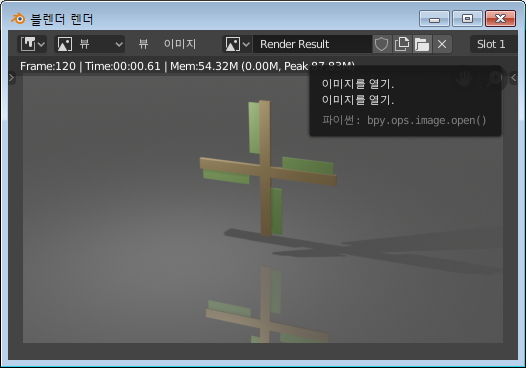Open the 이미지 menu

click(x=180, y=44)
